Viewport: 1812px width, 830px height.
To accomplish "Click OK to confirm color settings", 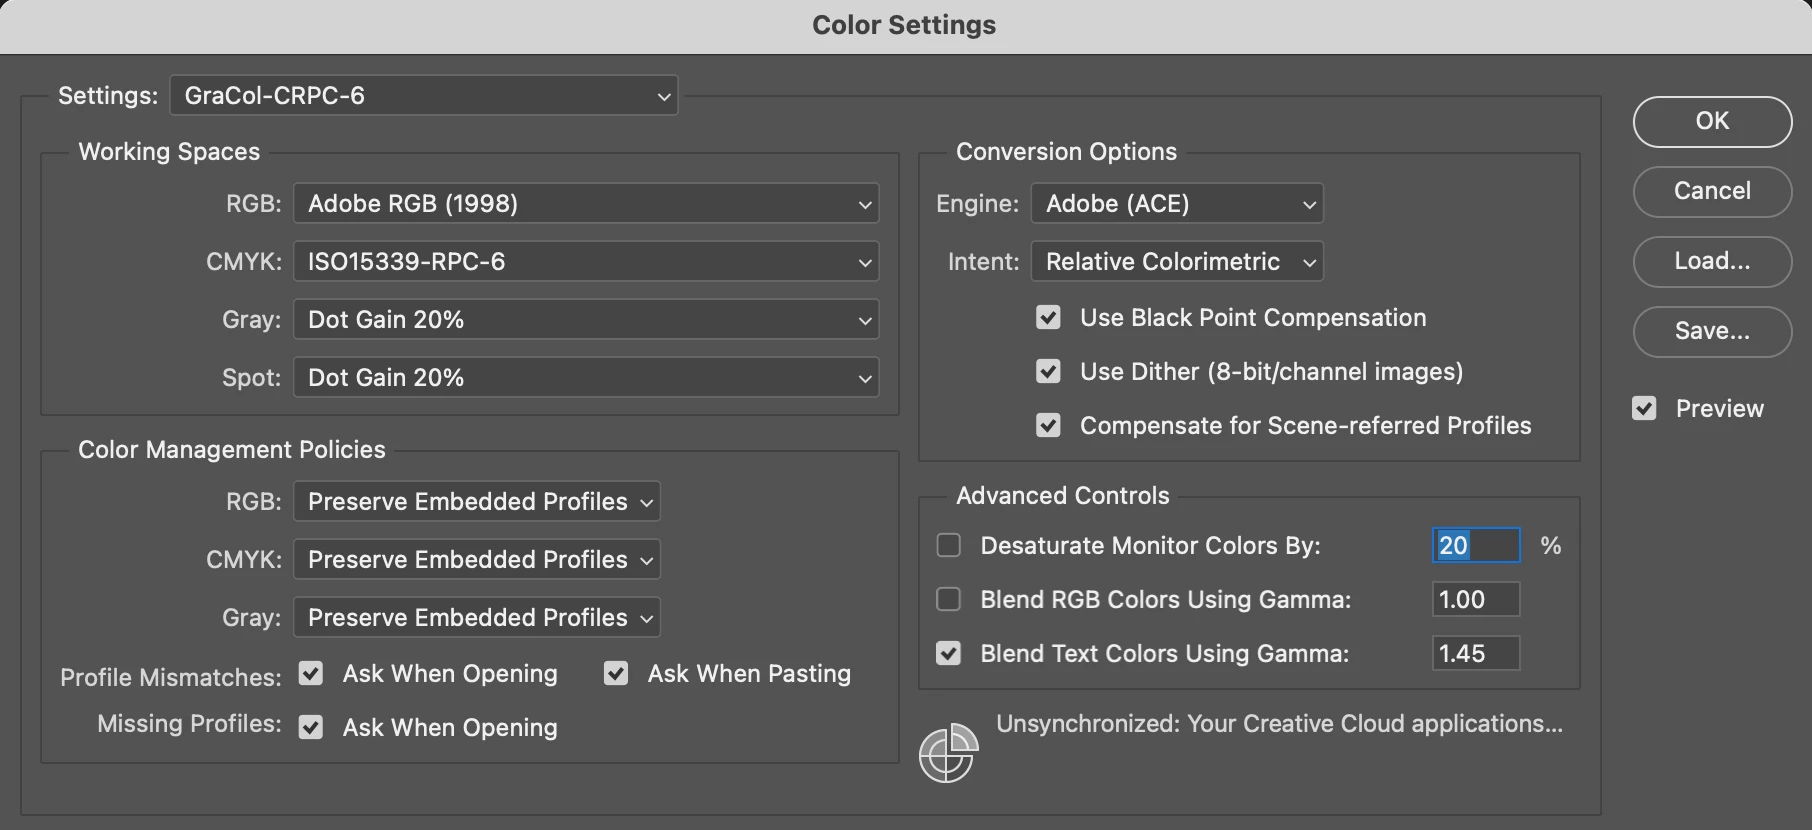I will tap(1712, 121).
